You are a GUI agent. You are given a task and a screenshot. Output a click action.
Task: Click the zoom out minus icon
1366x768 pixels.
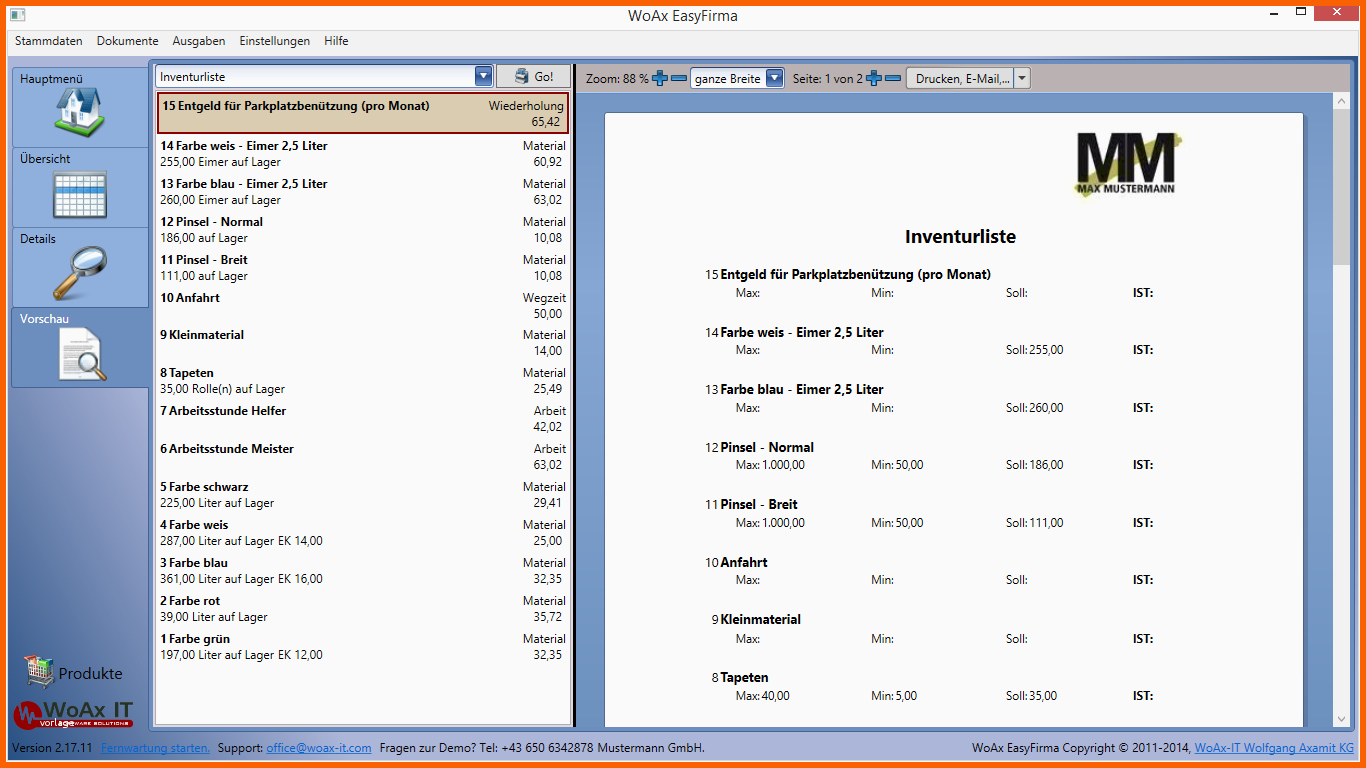pyautogui.click(x=679, y=78)
